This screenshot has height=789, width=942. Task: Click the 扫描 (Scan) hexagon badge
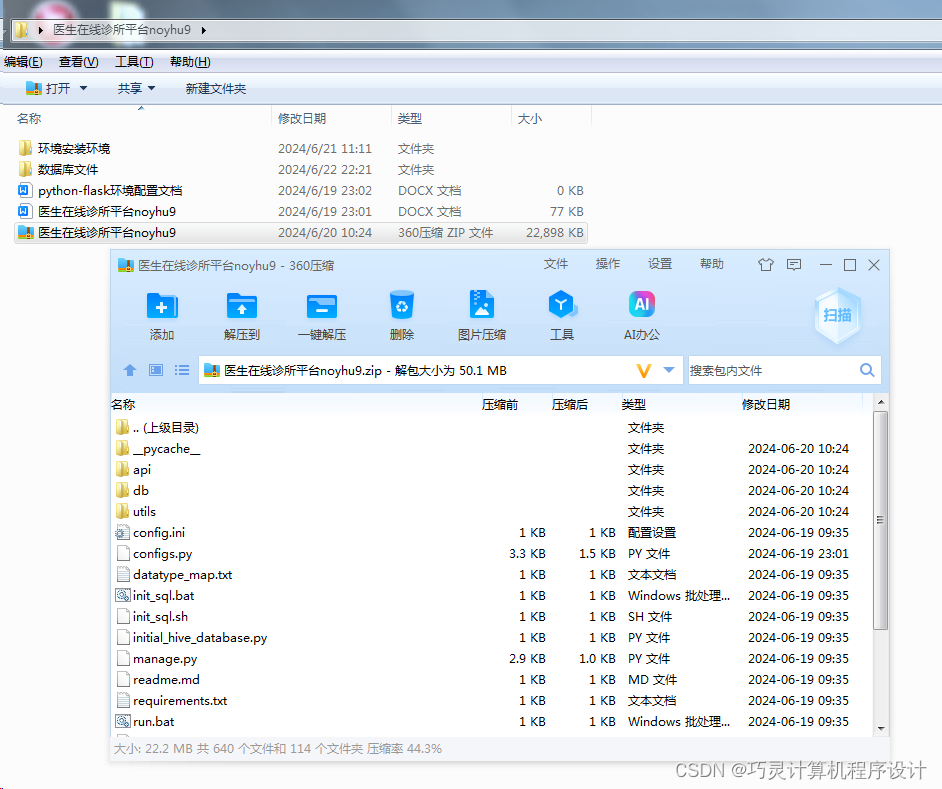(x=837, y=315)
